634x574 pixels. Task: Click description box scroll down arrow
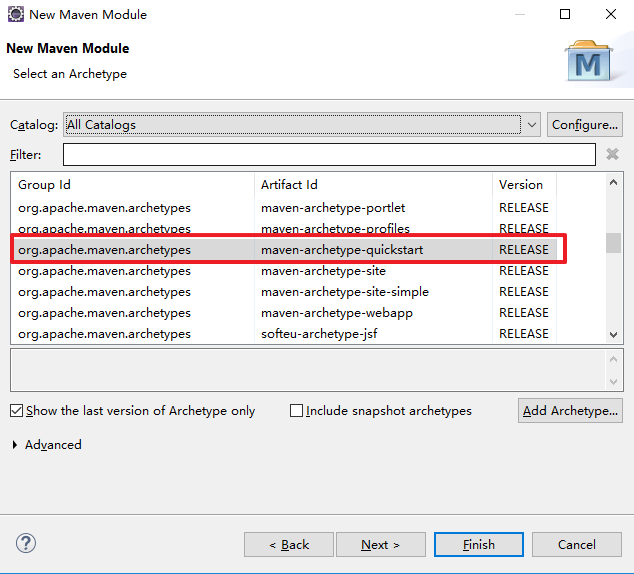tap(613, 382)
